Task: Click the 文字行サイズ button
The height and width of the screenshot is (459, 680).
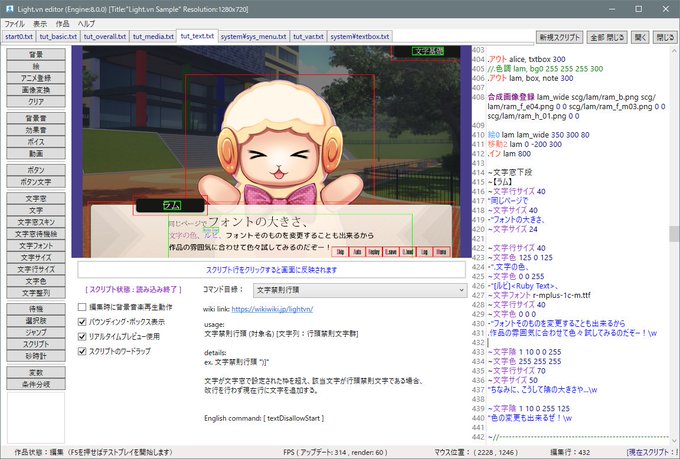Action: [x=36, y=269]
